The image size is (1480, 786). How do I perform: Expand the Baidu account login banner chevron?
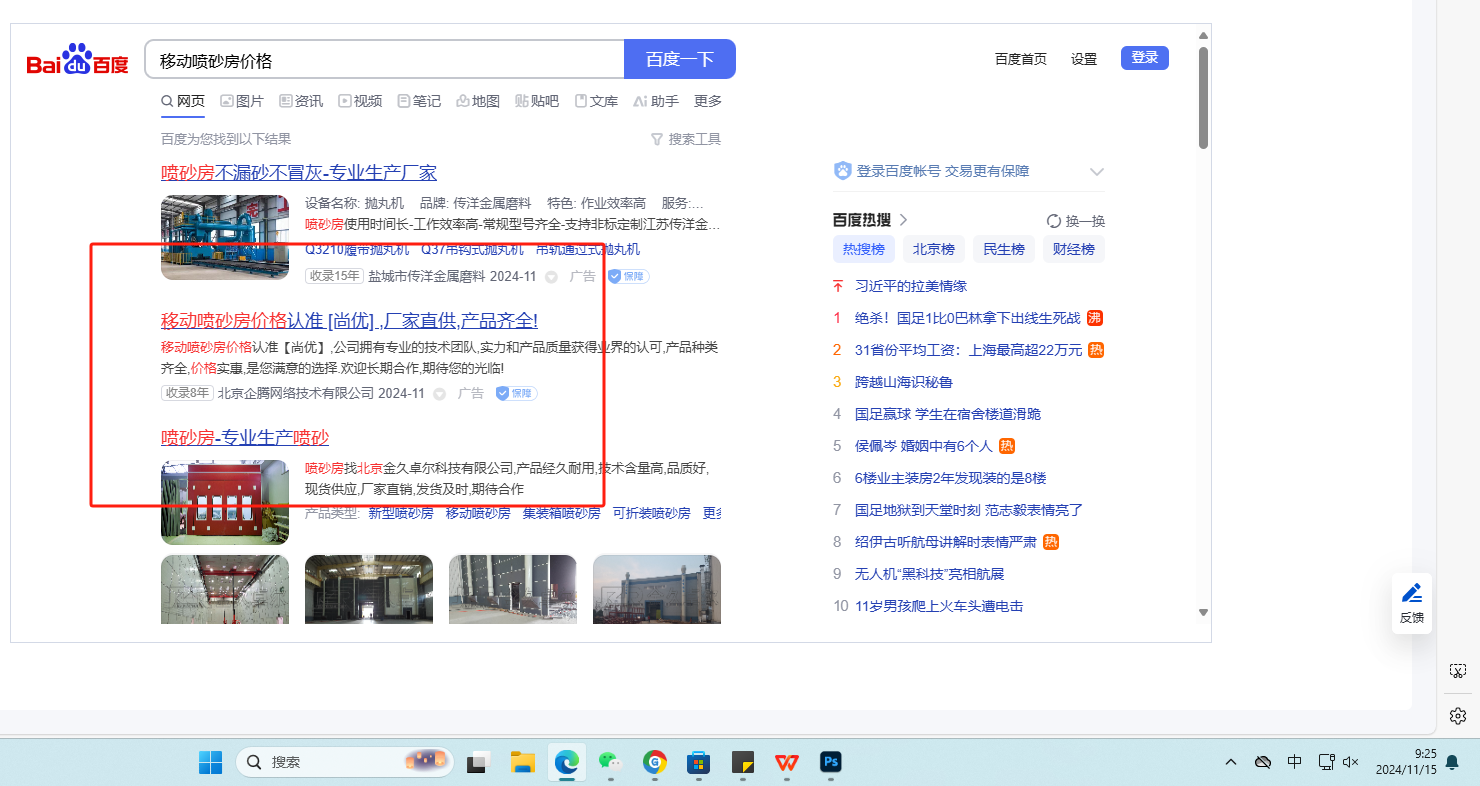pyautogui.click(x=1096, y=172)
